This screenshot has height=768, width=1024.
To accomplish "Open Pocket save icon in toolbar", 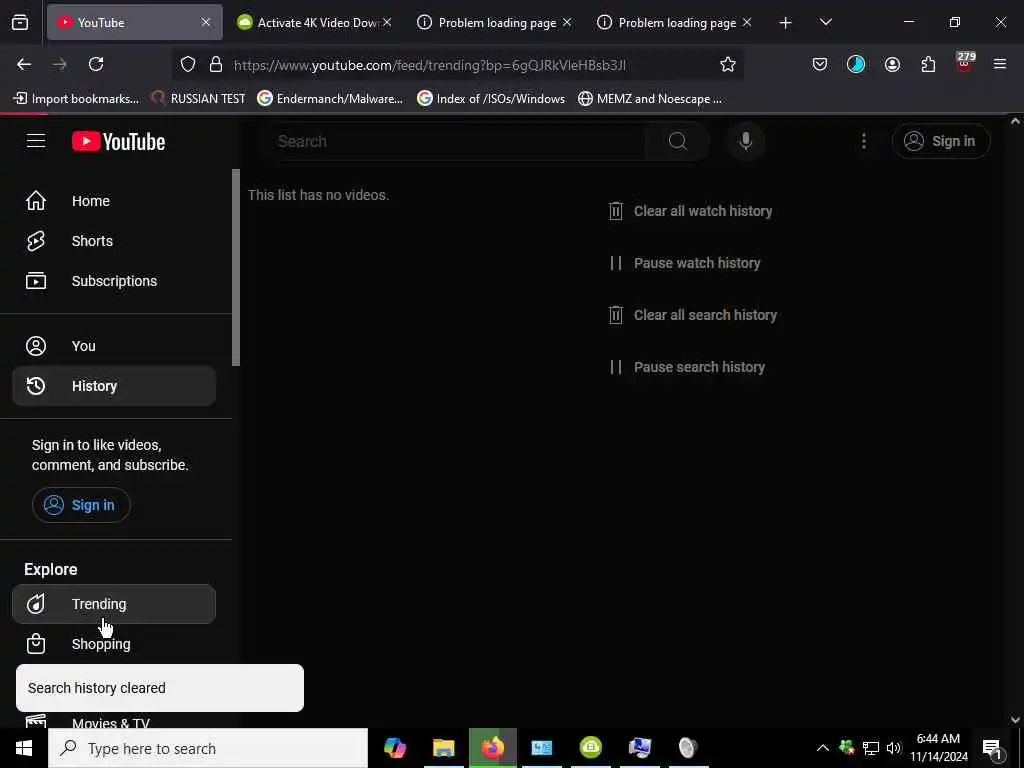I will [x=820, y=64].
